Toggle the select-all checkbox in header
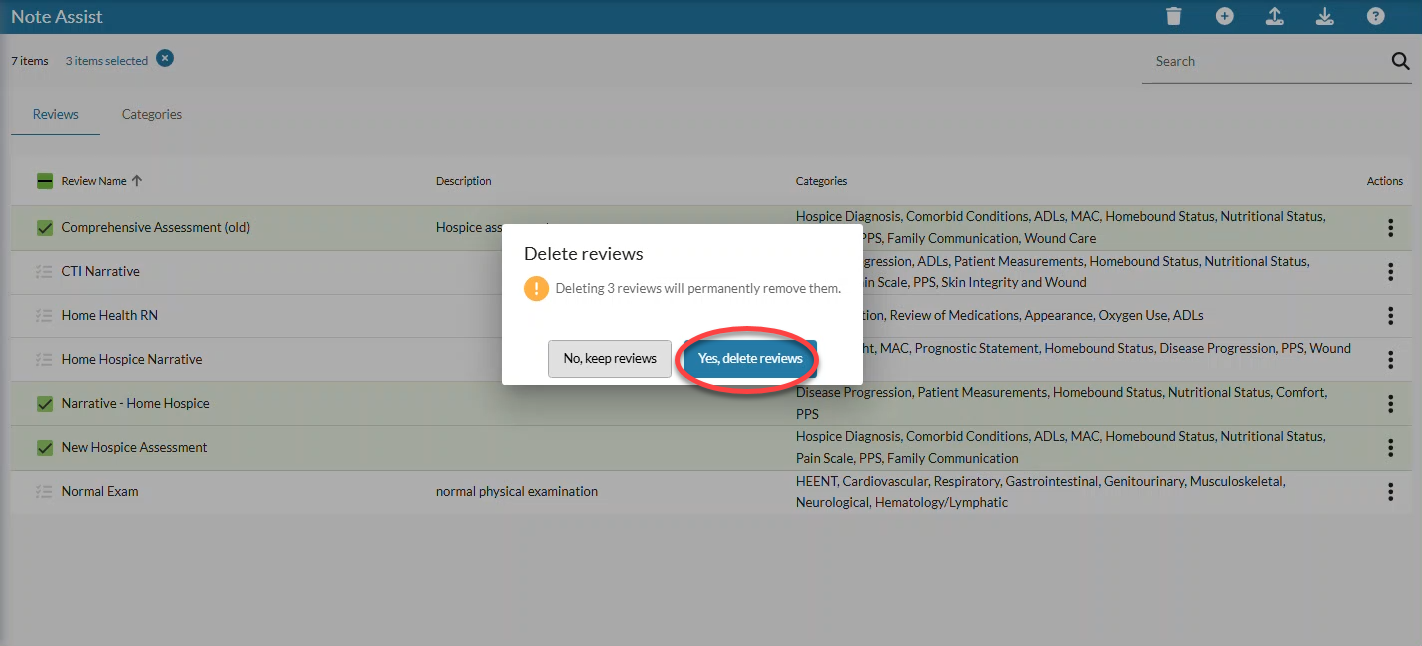Image resolution: width=1422 pixels, height=646 pixels. [45, 181]
